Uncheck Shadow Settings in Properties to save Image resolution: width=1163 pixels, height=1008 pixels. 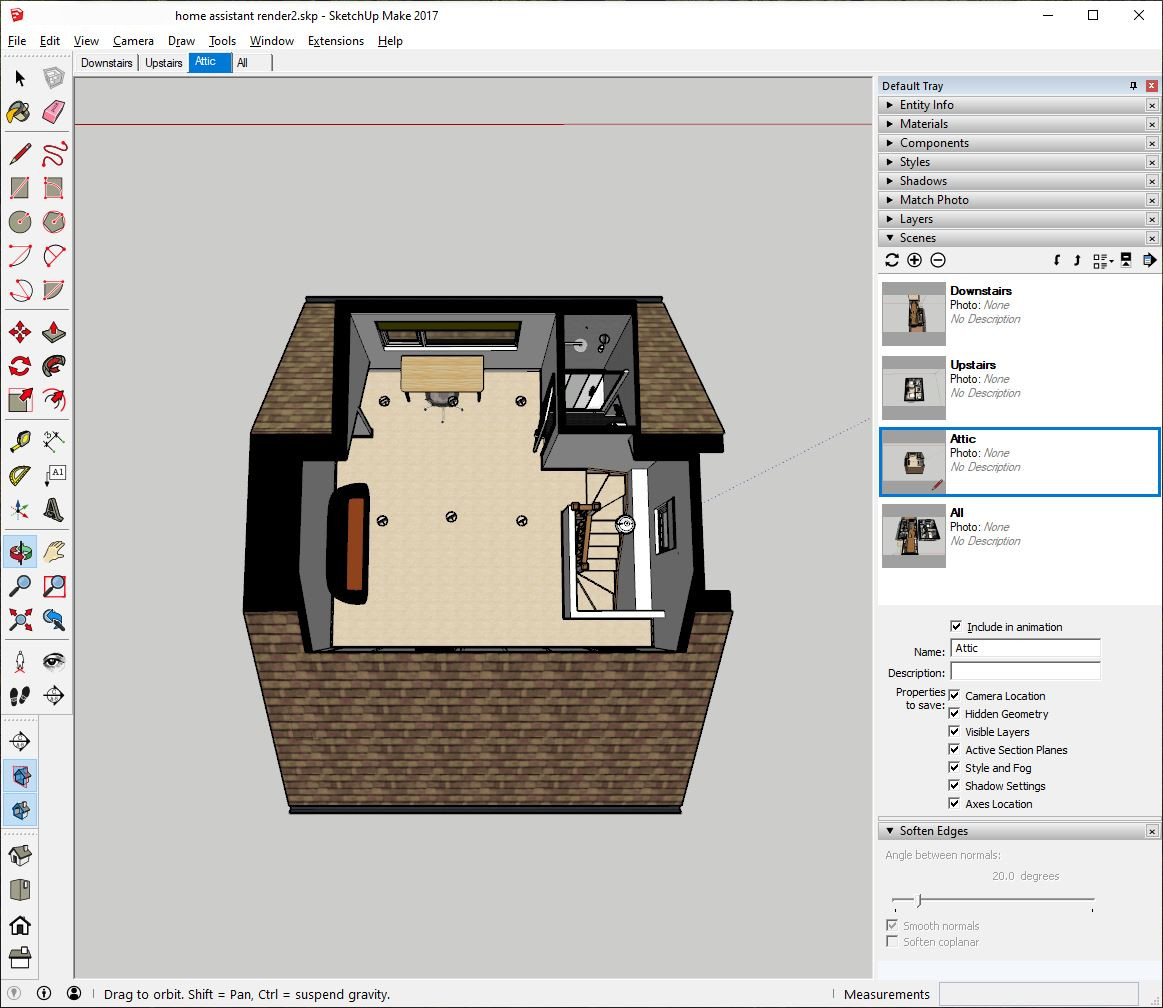pos(954,786)
